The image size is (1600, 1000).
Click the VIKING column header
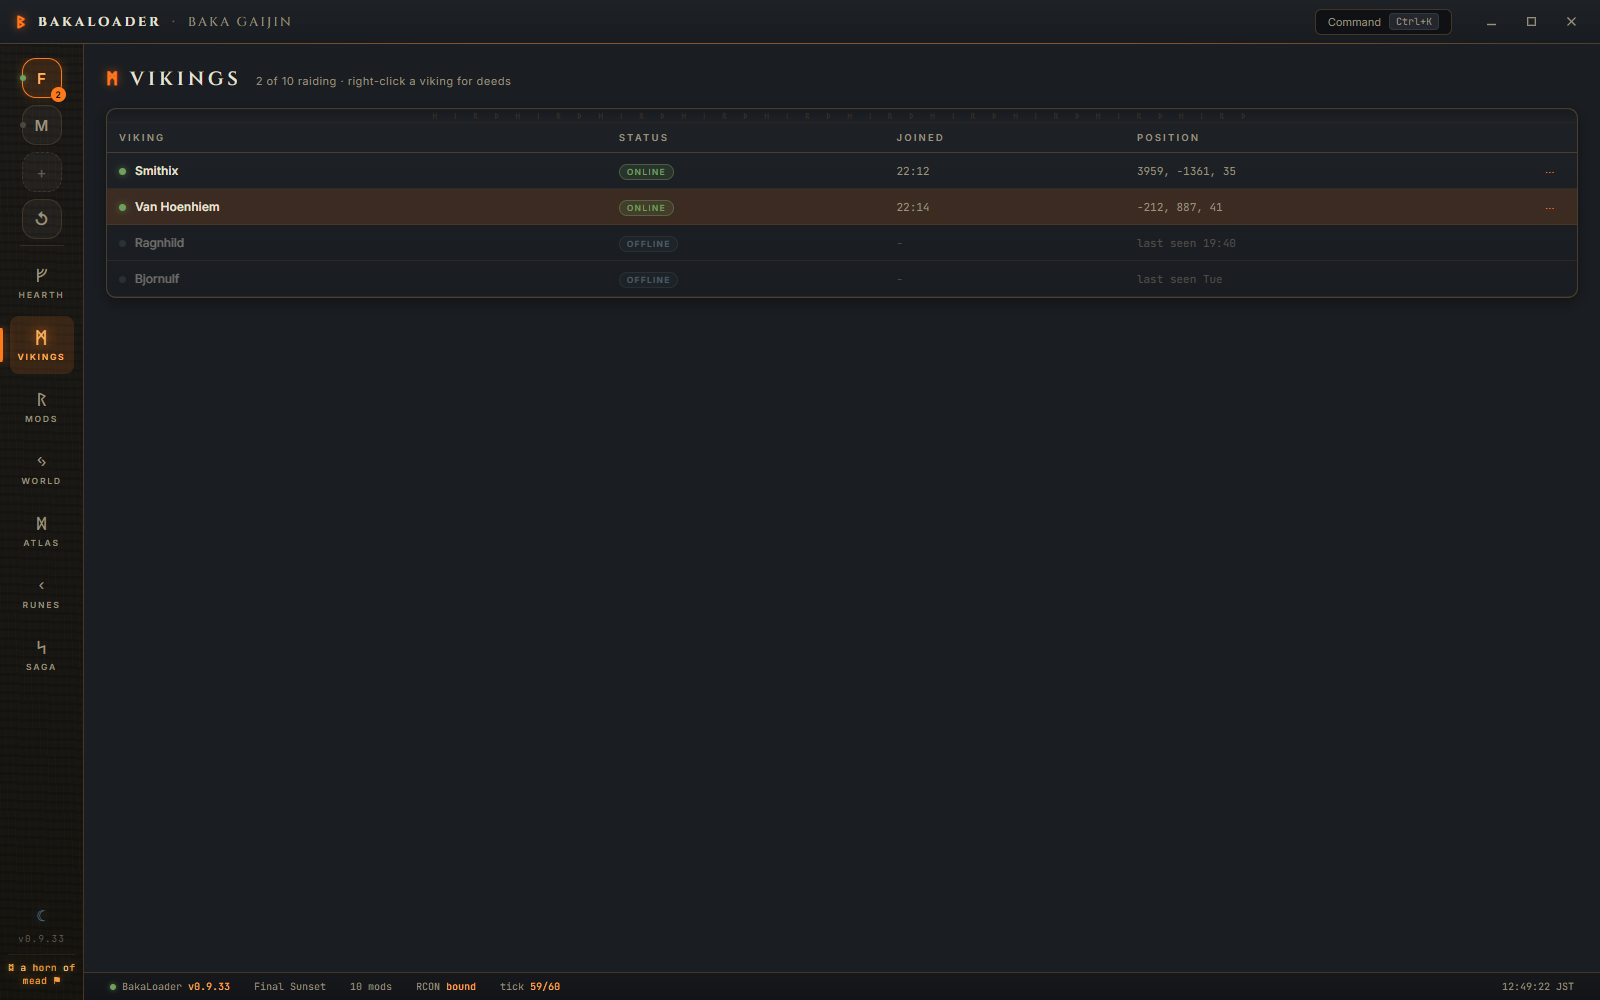click(x=141, y=138)
